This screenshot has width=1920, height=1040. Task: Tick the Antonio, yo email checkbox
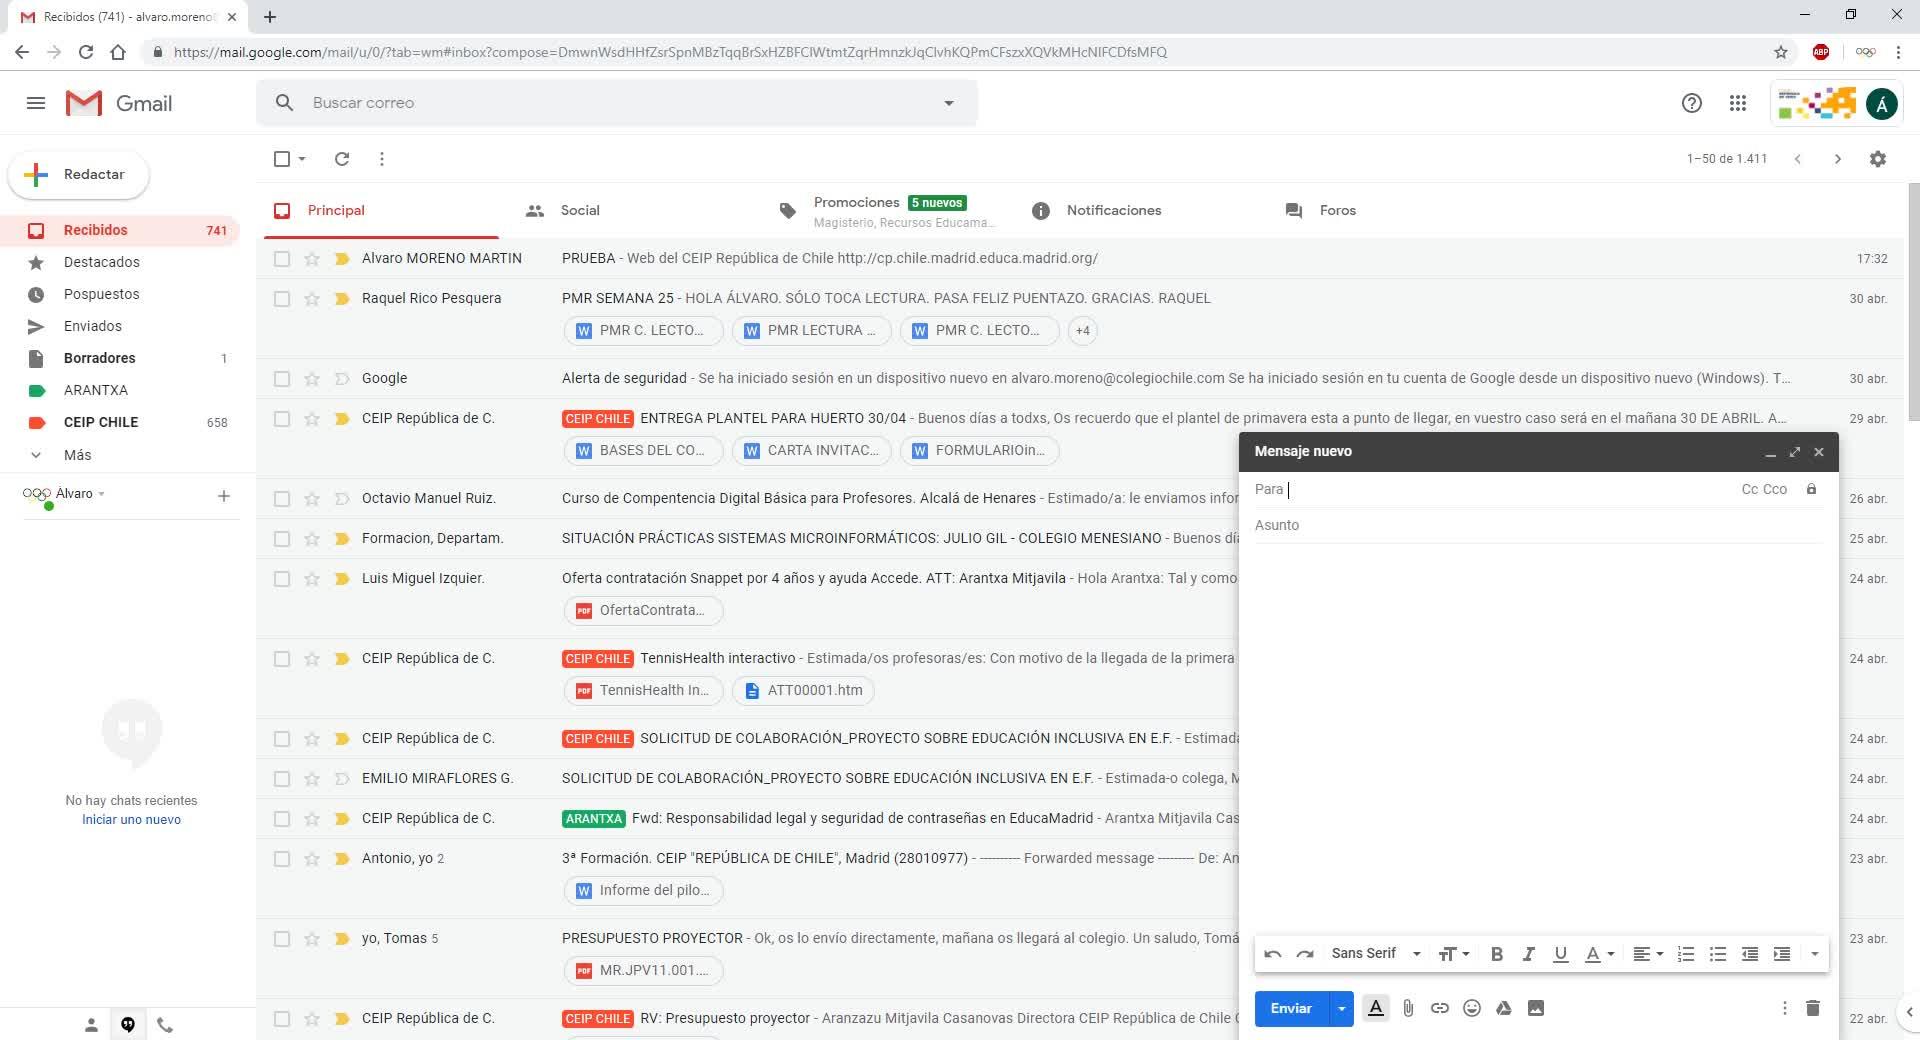point(282,859)
